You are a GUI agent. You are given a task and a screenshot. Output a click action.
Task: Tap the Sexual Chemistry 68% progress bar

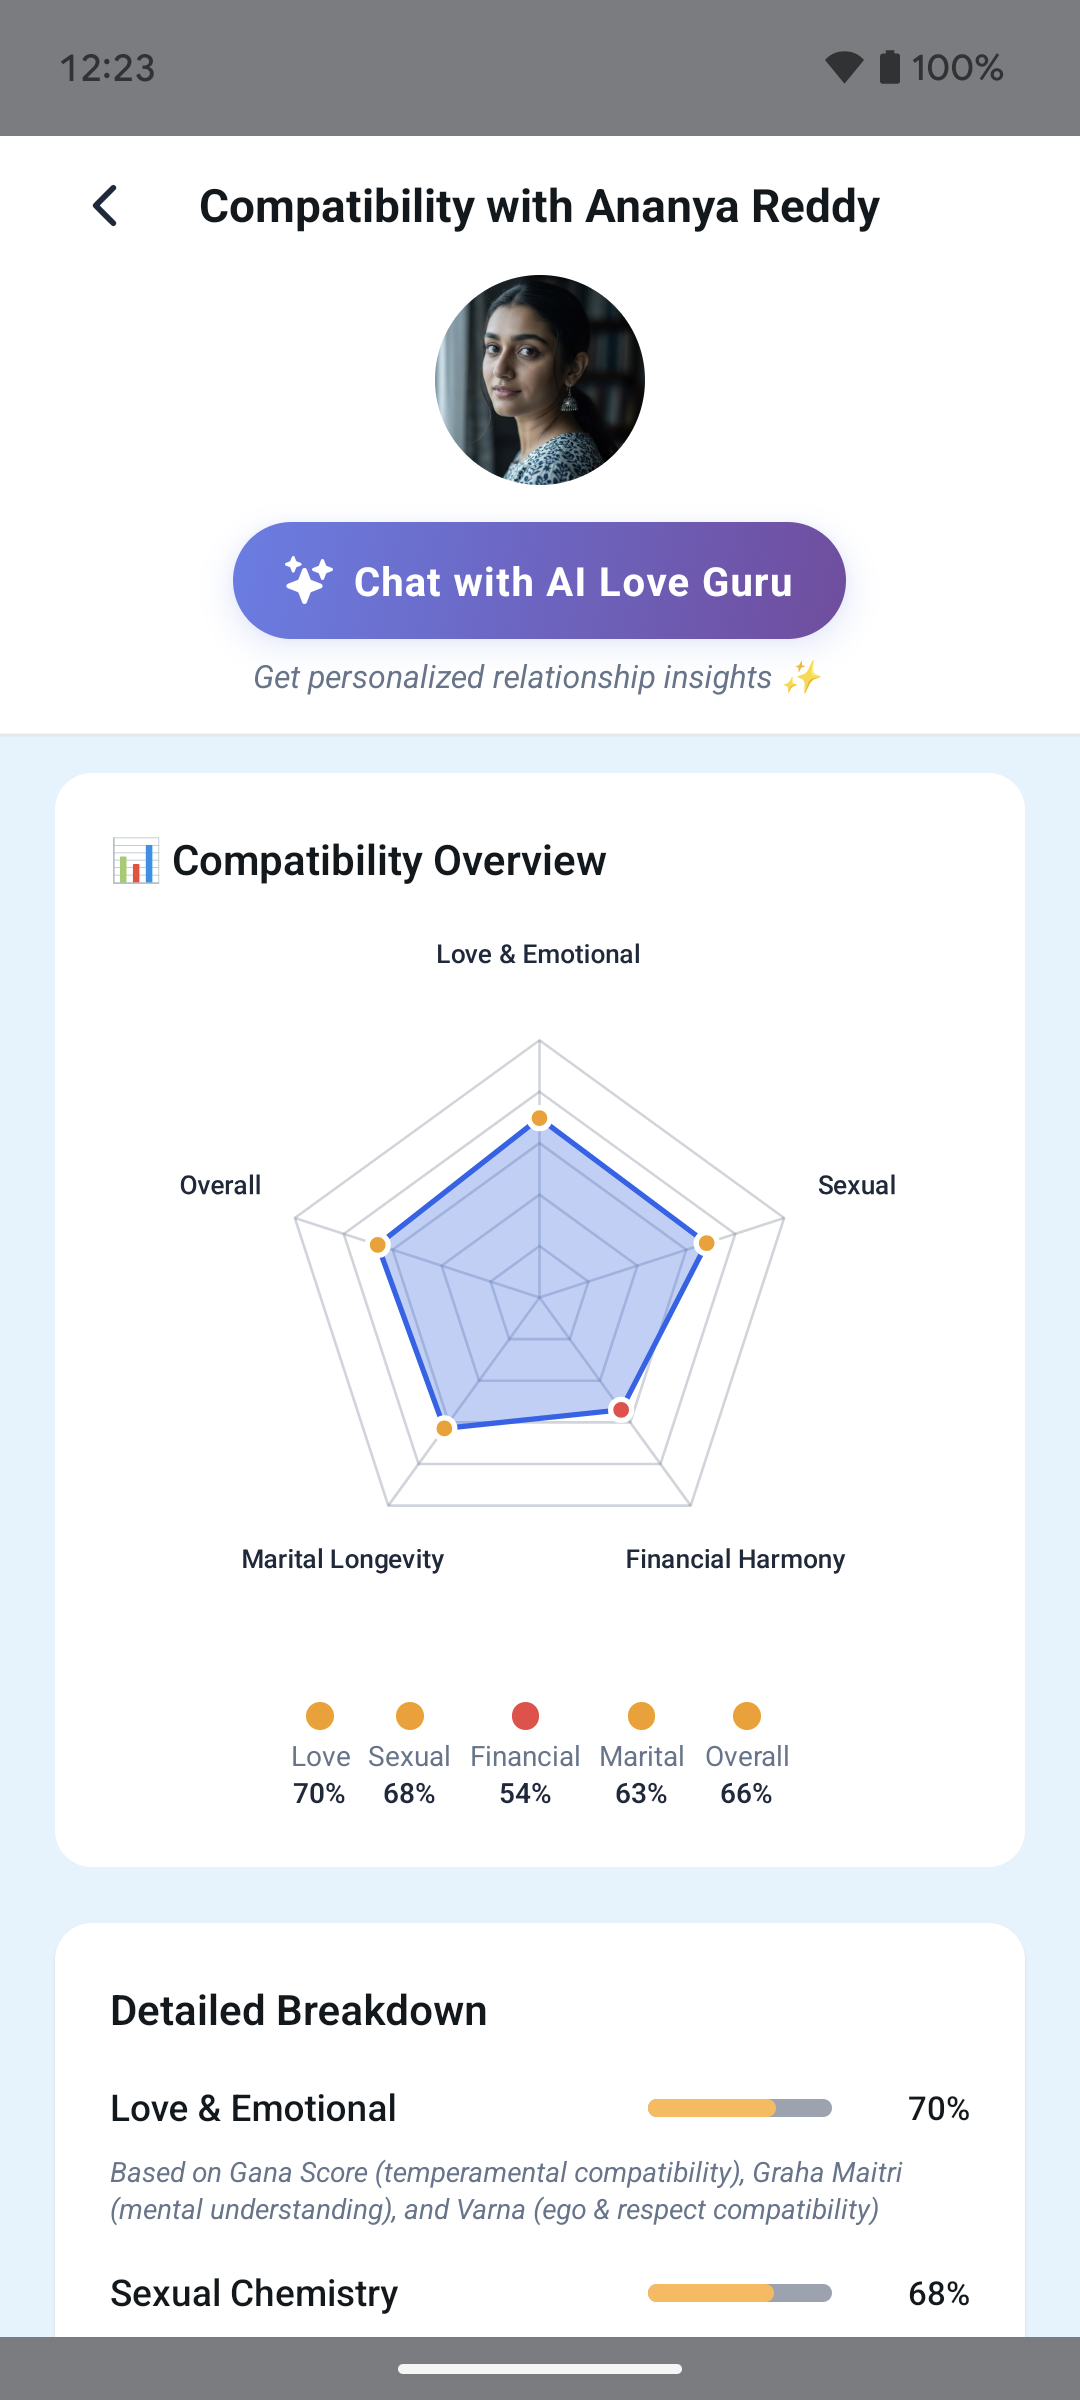coord(740,2293)
